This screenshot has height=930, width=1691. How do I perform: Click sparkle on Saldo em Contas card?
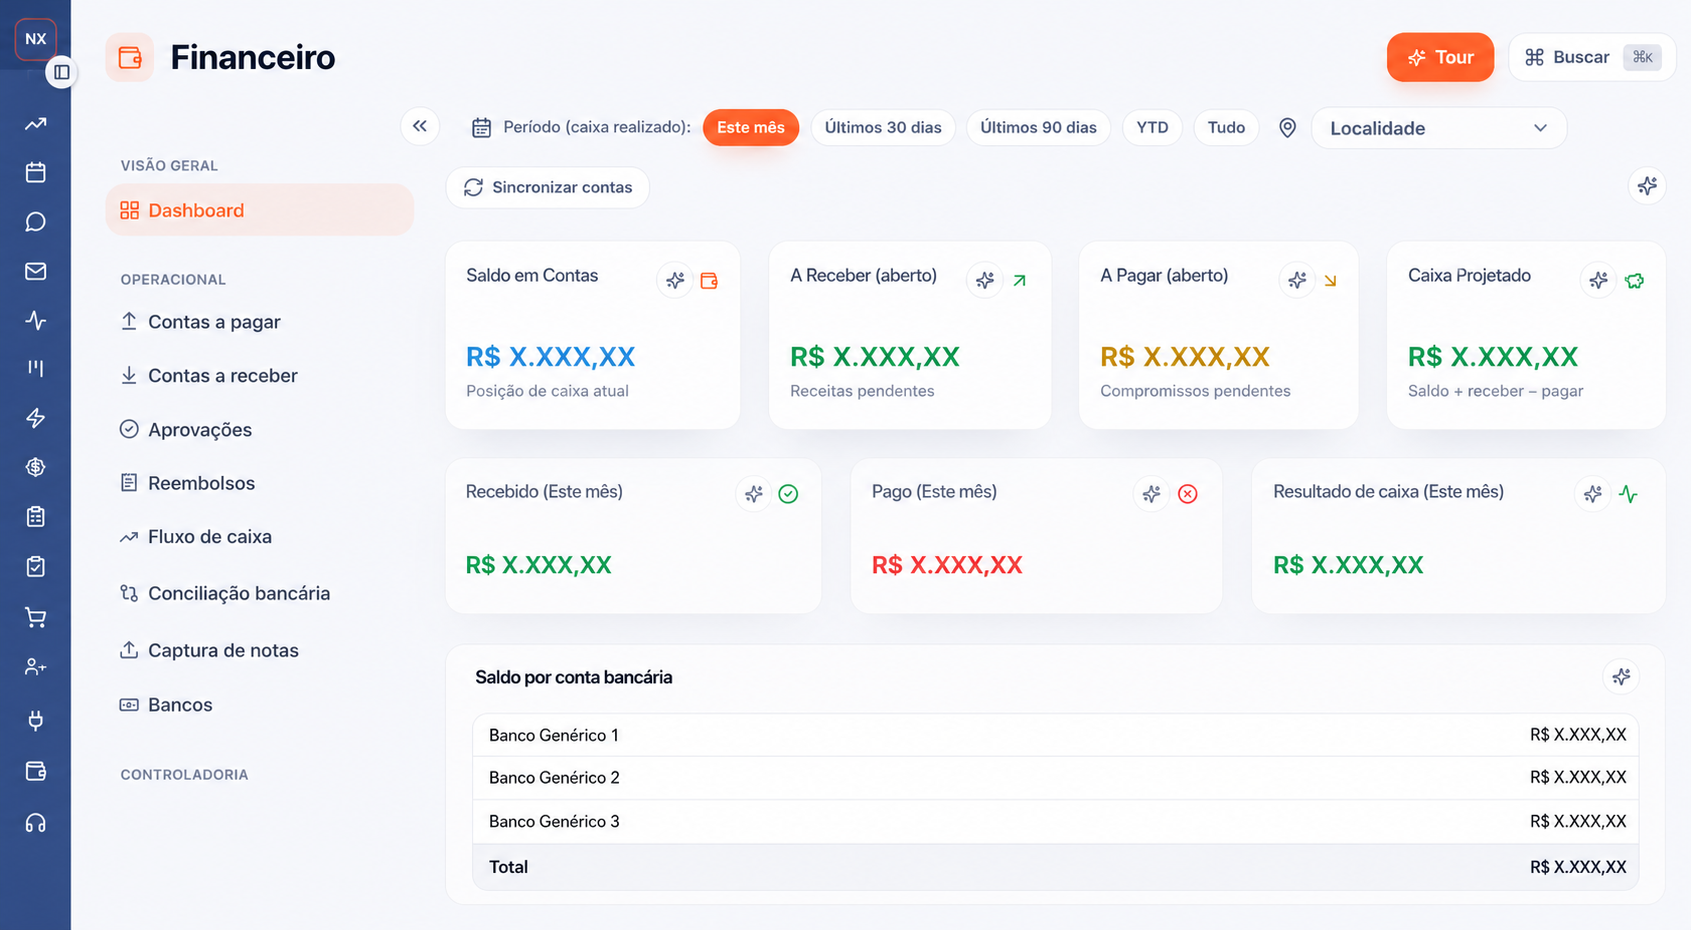675,280
